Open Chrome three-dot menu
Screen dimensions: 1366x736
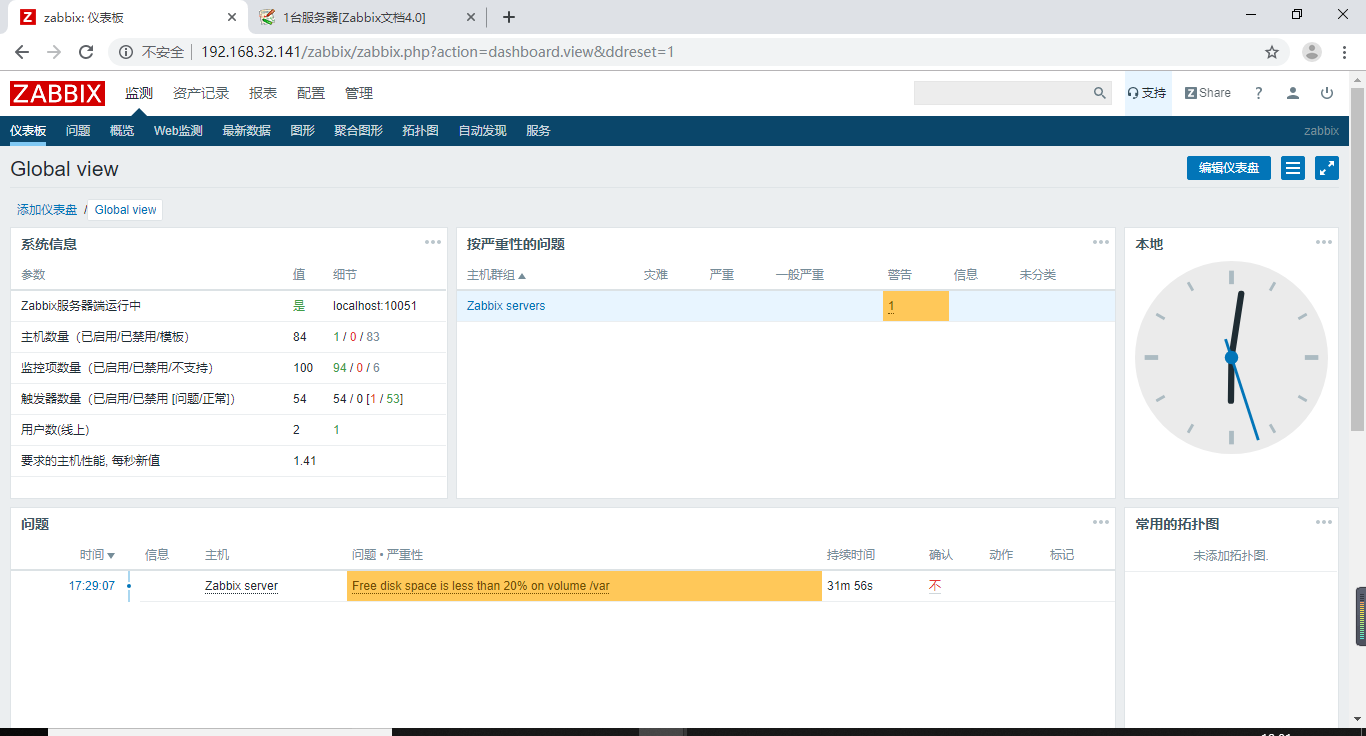pyautogui.click(x=1344, y=52)
